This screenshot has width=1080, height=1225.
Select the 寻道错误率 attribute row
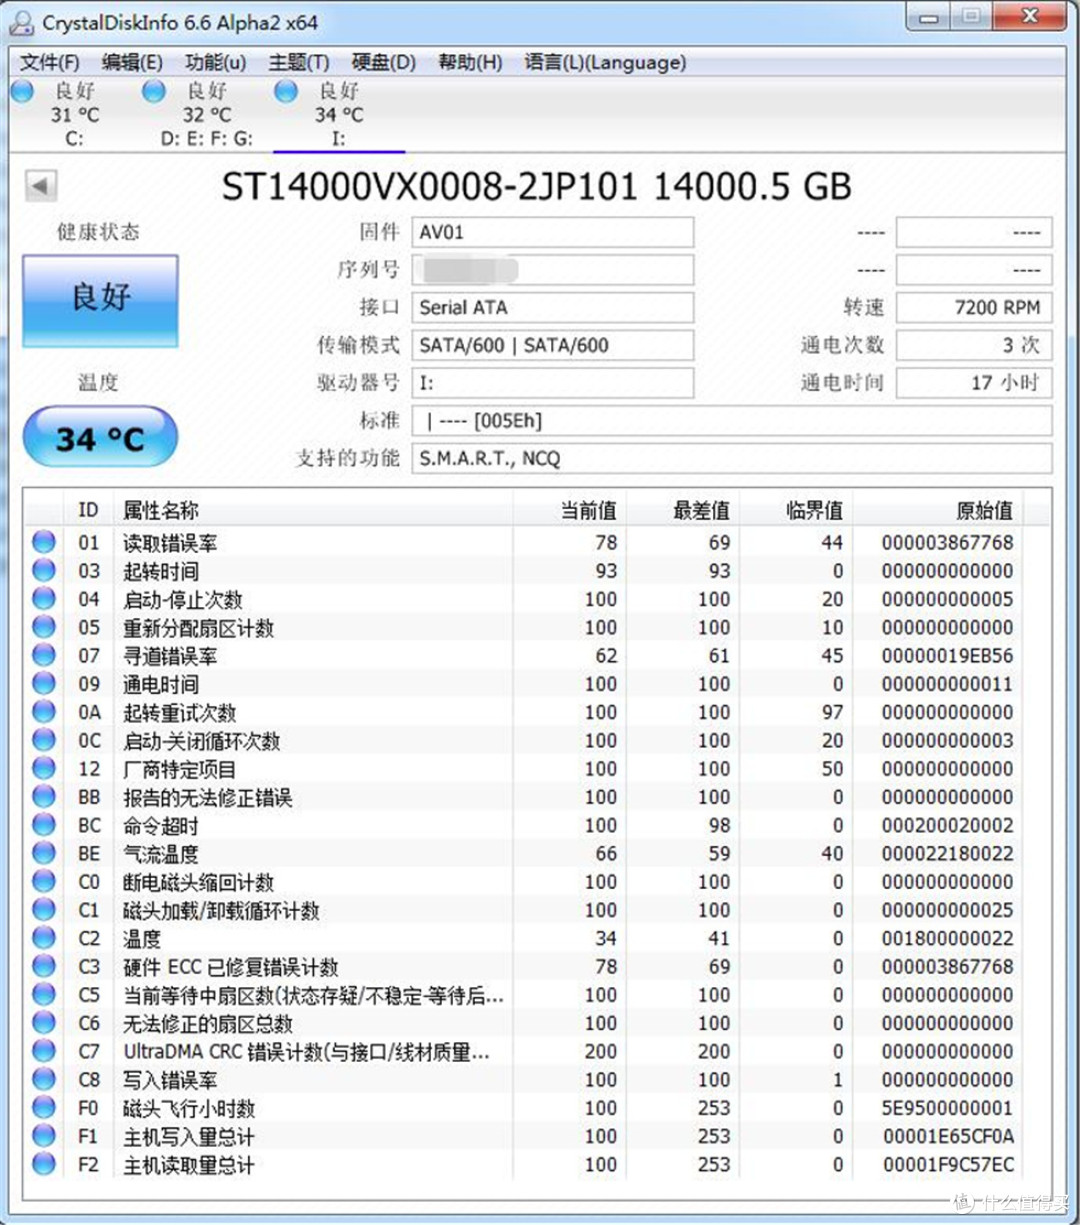pos(525,655)
